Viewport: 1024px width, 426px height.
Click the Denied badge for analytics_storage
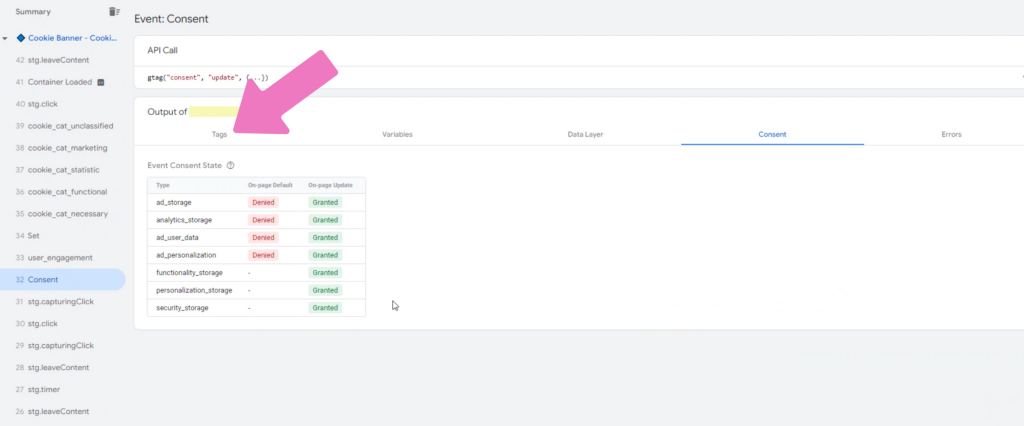264,220
